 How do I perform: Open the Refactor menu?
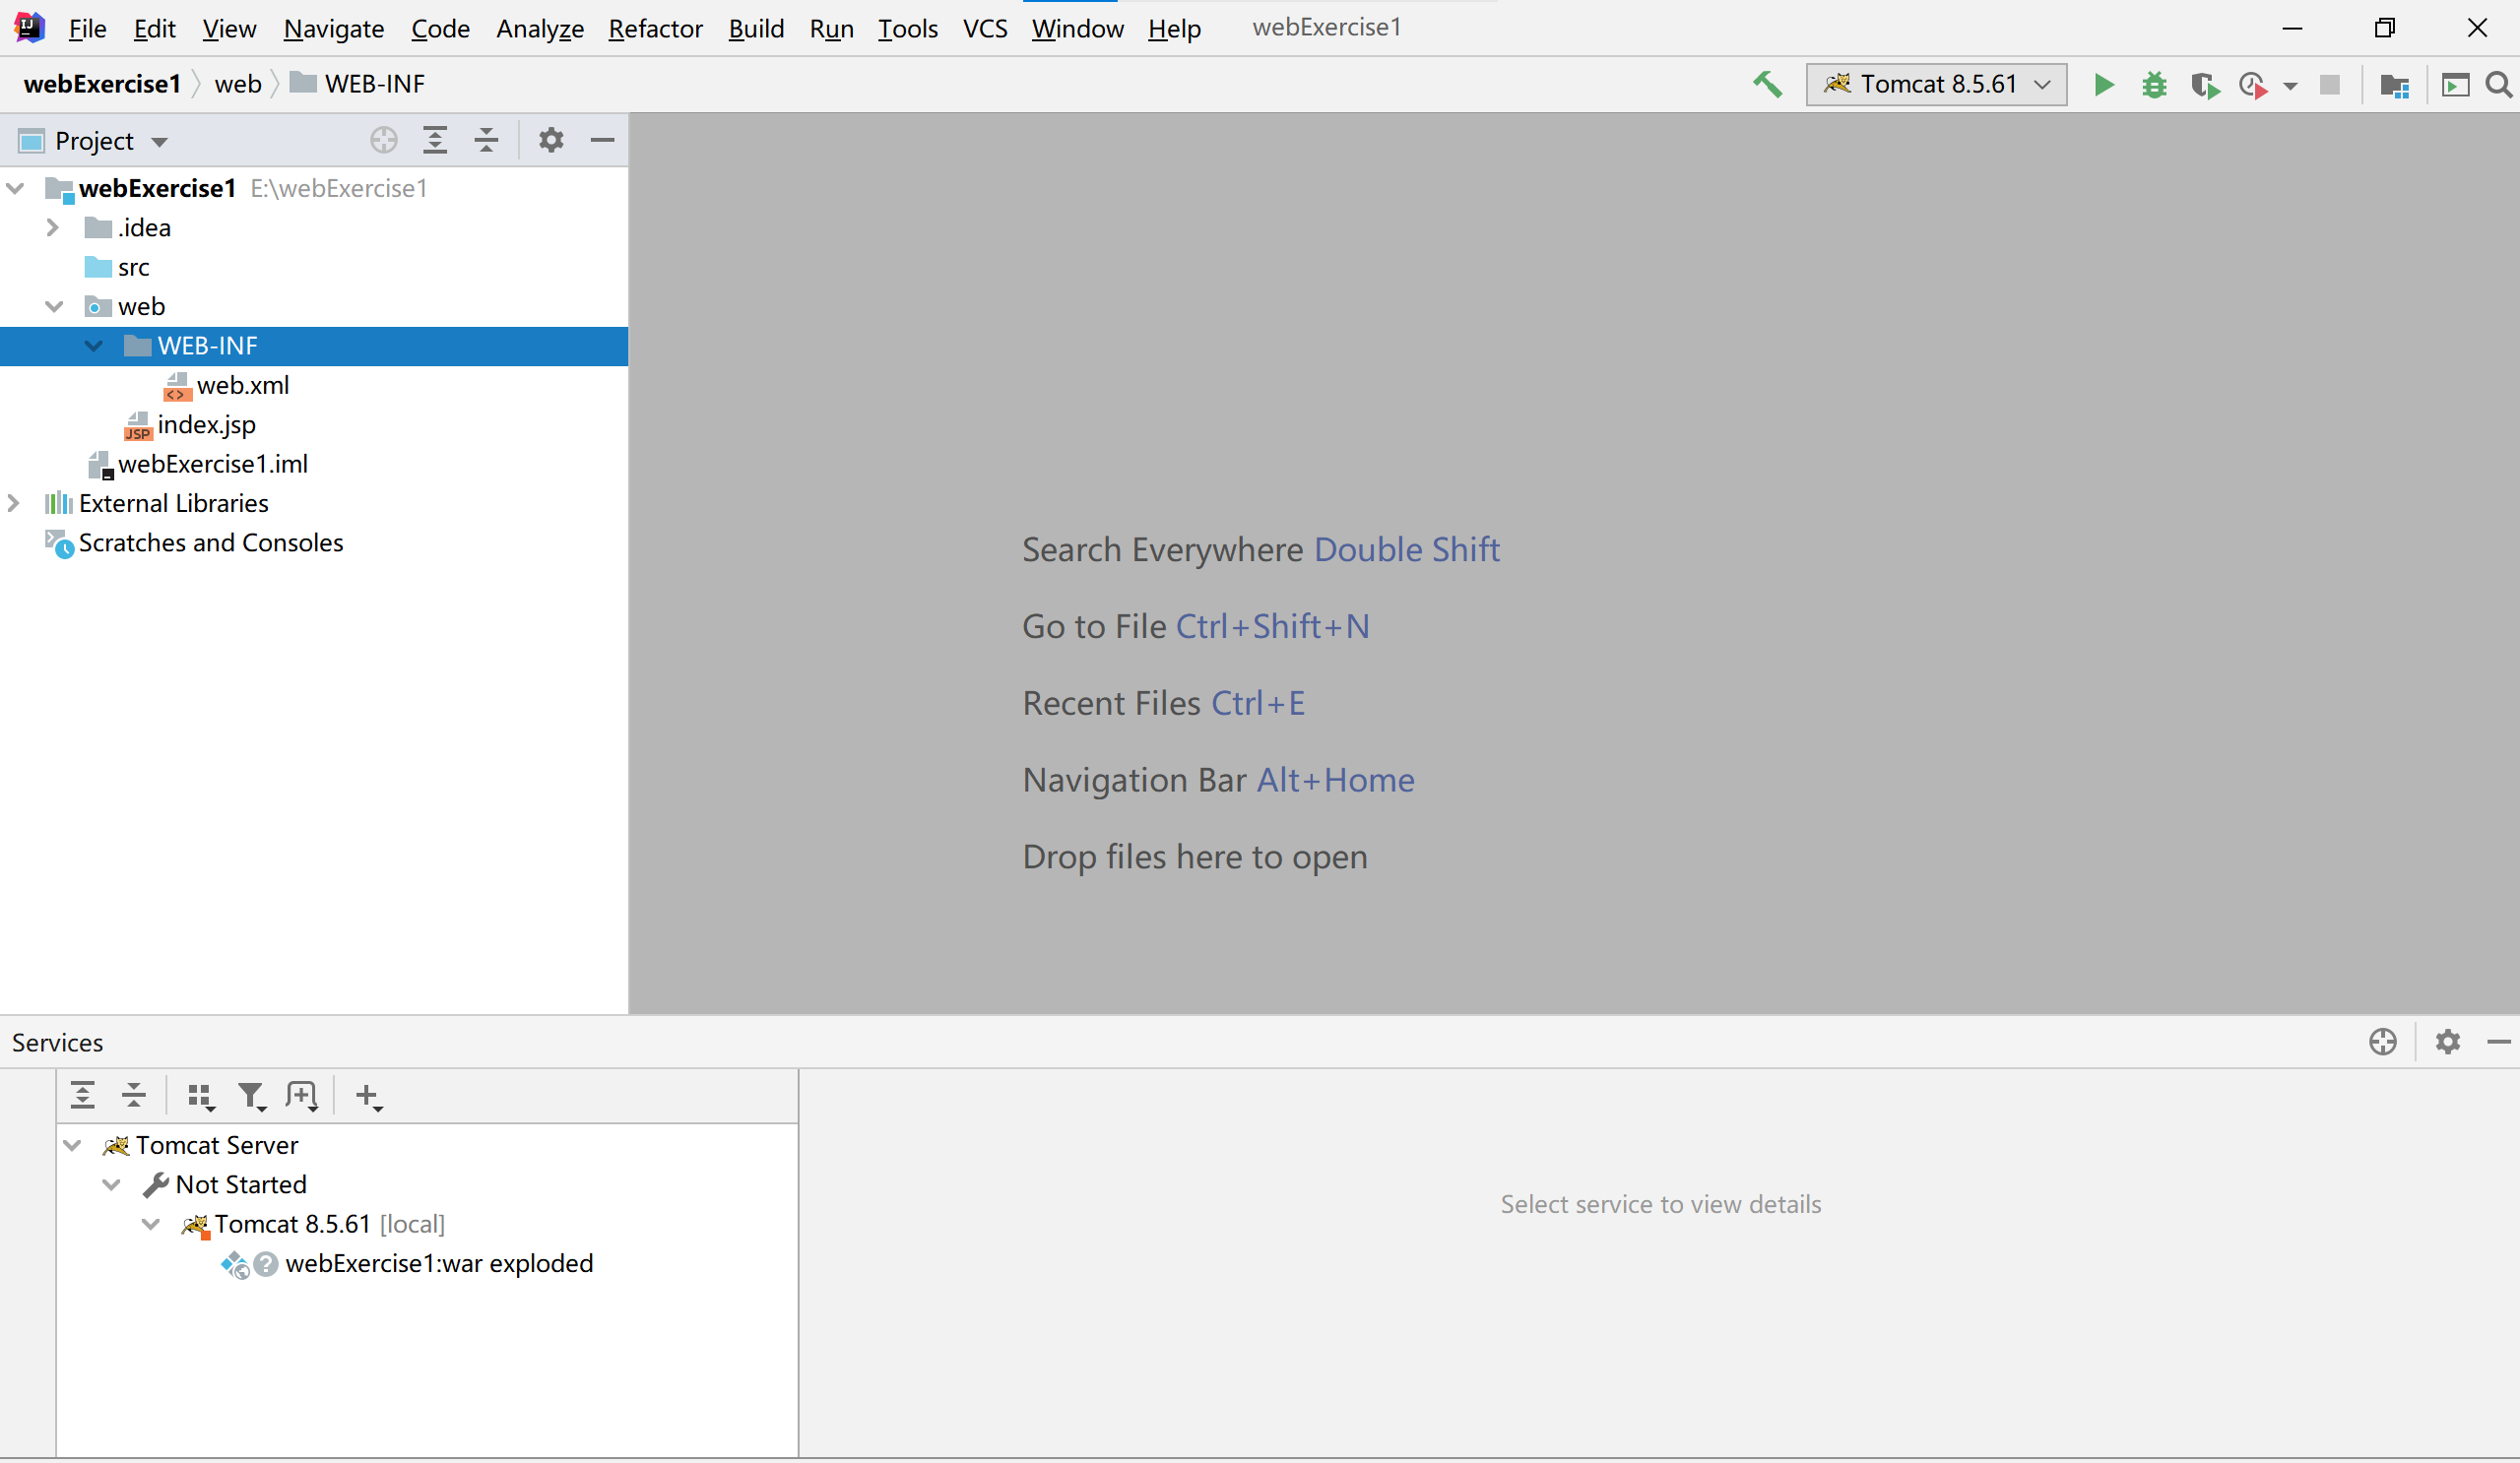click(x=655, y=28)
